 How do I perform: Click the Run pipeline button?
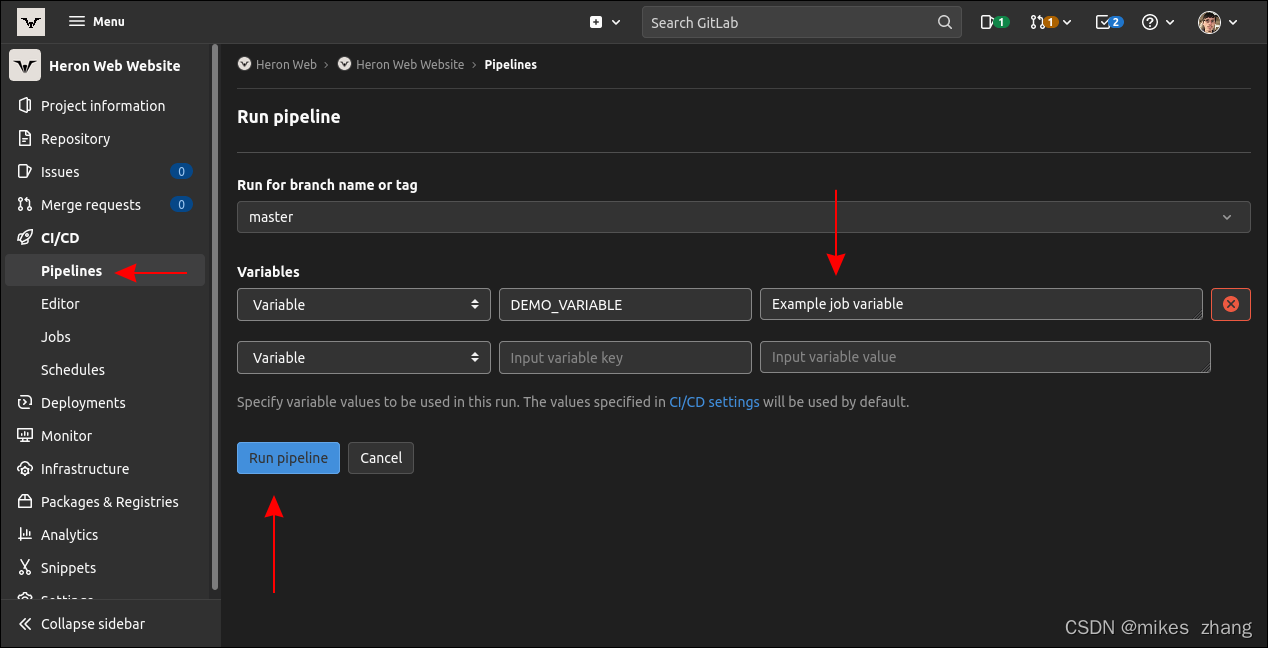pyautogui.click(x=288, y=458)
